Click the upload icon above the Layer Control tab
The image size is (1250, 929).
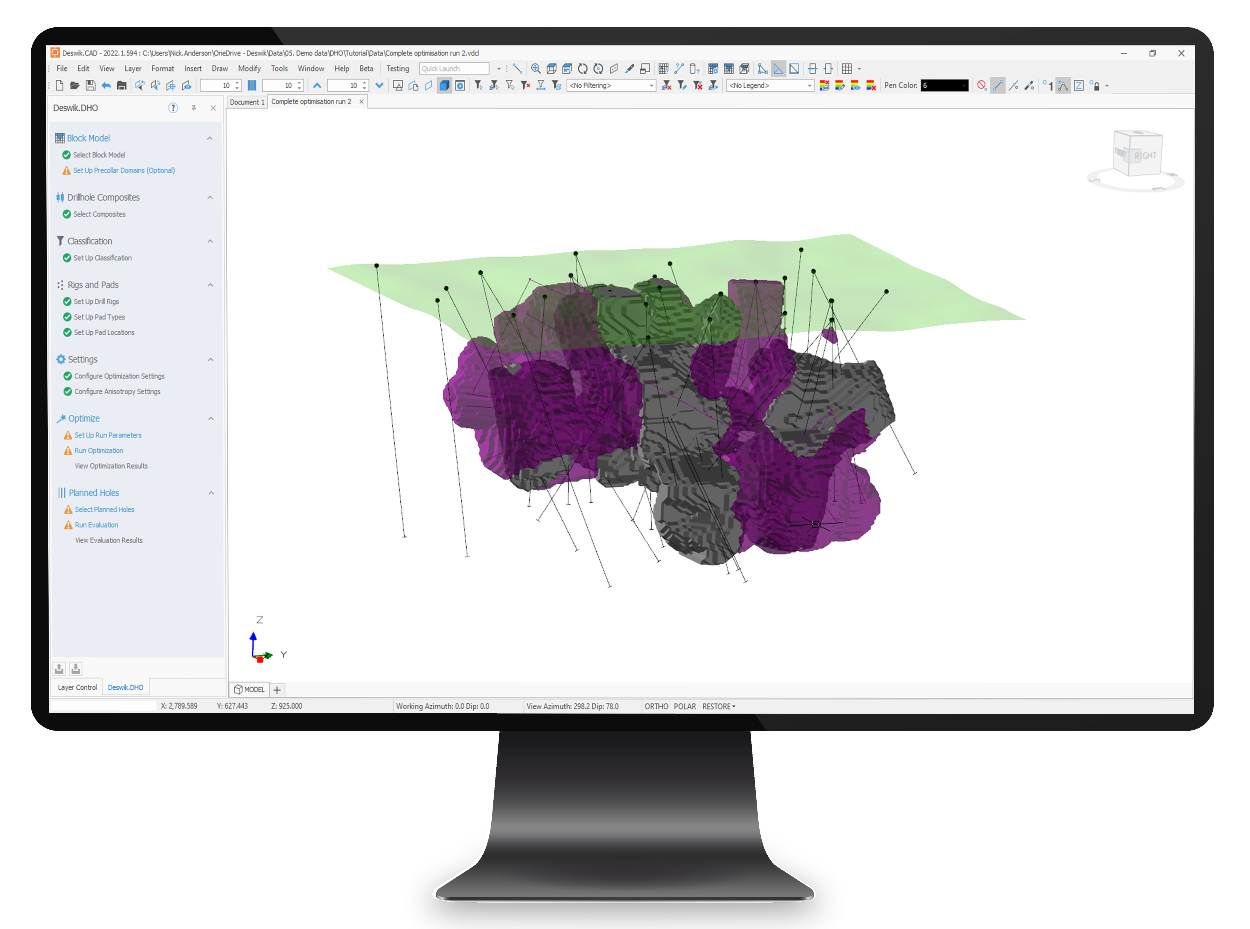(60, 669)
